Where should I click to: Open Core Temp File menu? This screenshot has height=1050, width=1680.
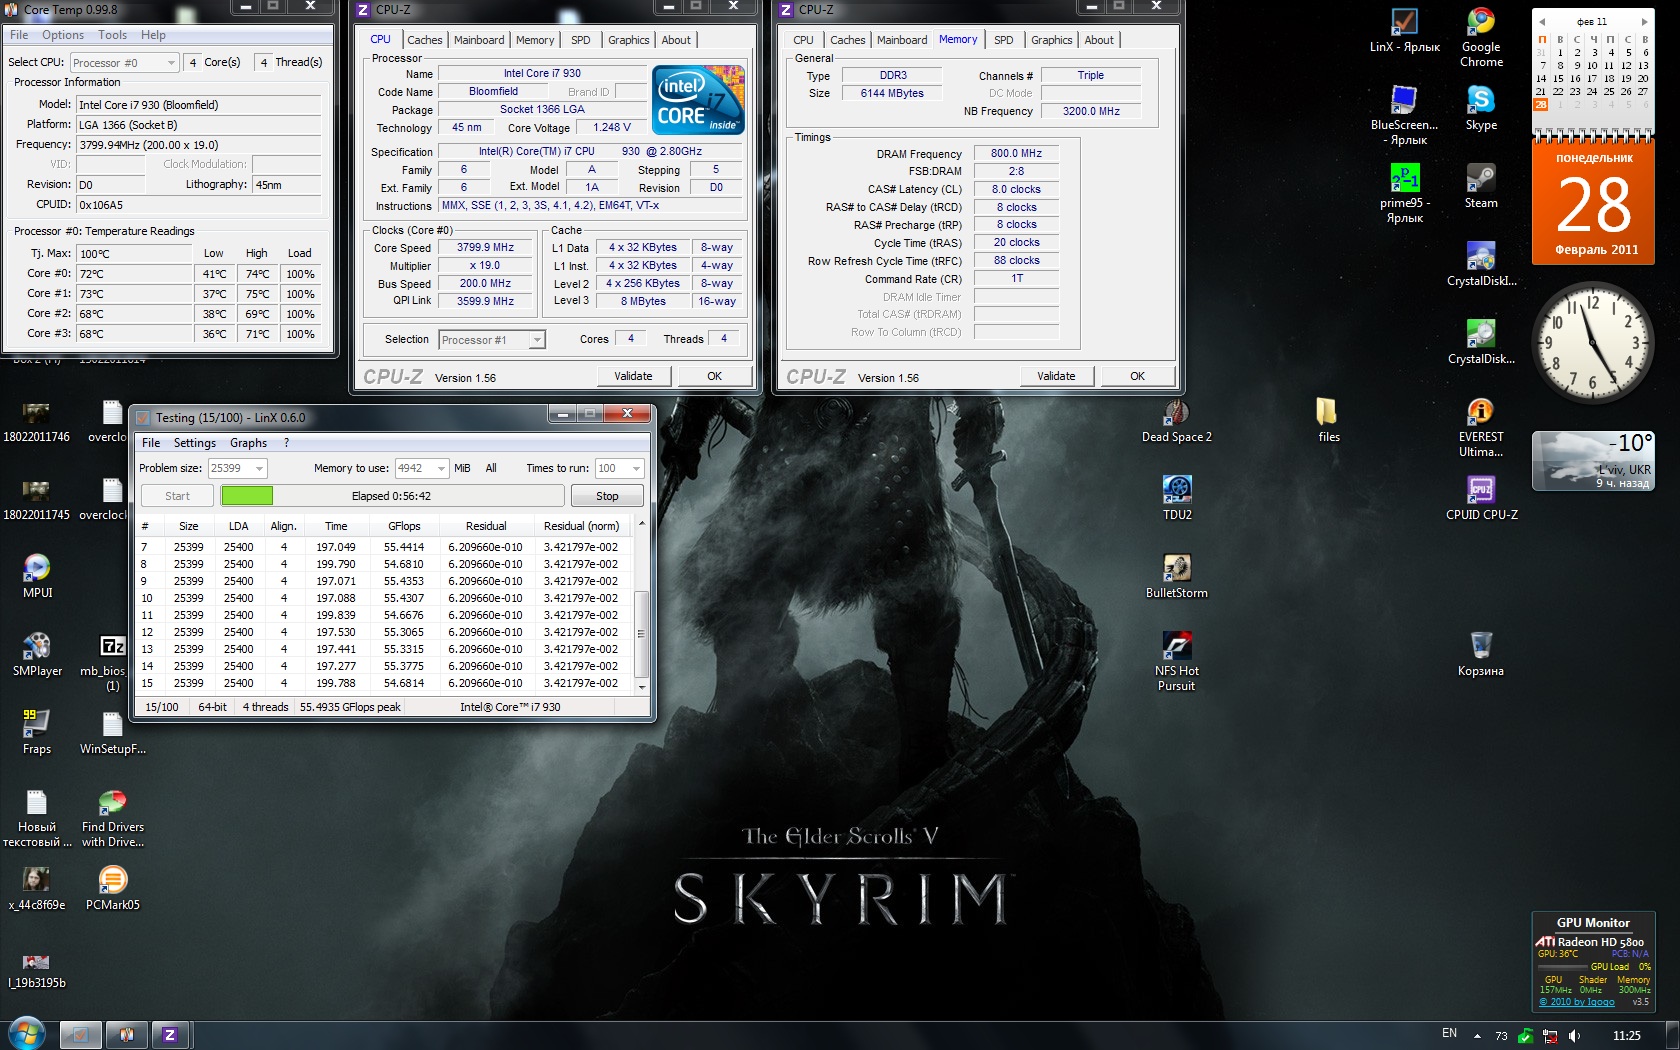(19, 35)
